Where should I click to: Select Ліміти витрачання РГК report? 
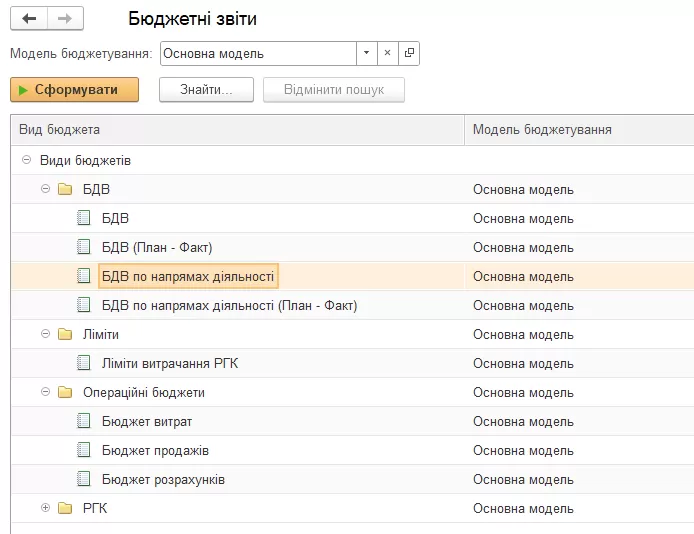(x=170, y=364)
